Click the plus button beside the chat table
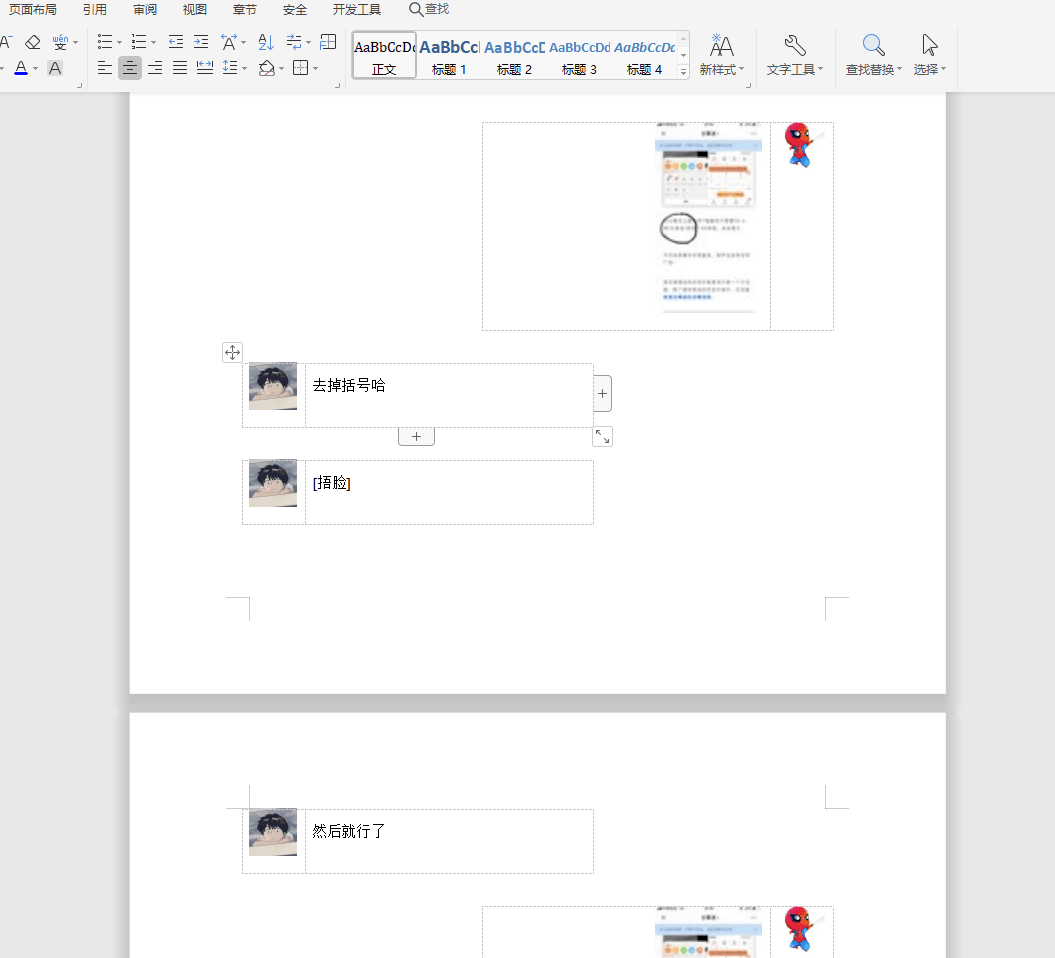Image resolution: width=1055 pixels, height=958 pixels. tap(601, 393)
